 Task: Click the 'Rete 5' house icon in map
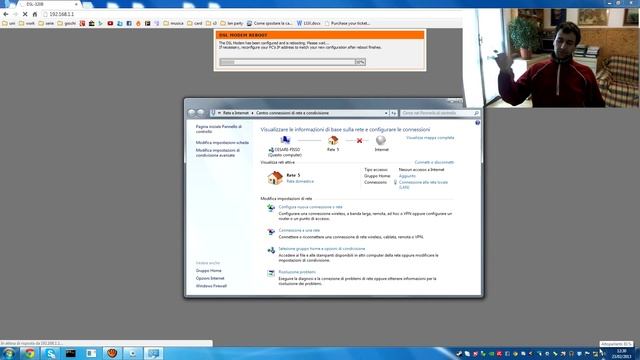[x=333, y=140]
